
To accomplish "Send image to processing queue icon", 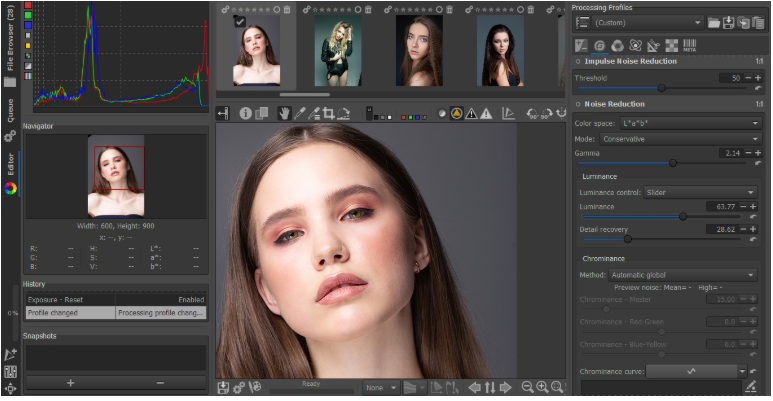I will pyautogui.click(x=239, y=387).
